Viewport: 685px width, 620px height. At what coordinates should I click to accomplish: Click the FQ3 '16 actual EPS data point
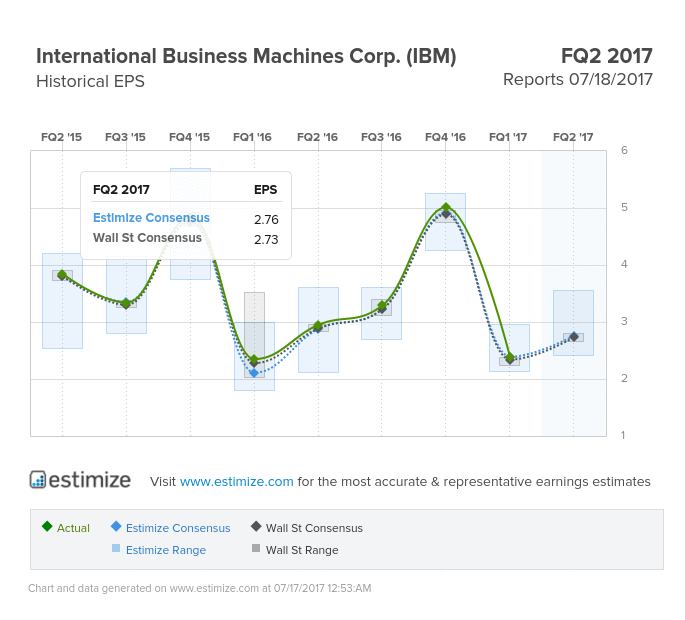[382, 305]
